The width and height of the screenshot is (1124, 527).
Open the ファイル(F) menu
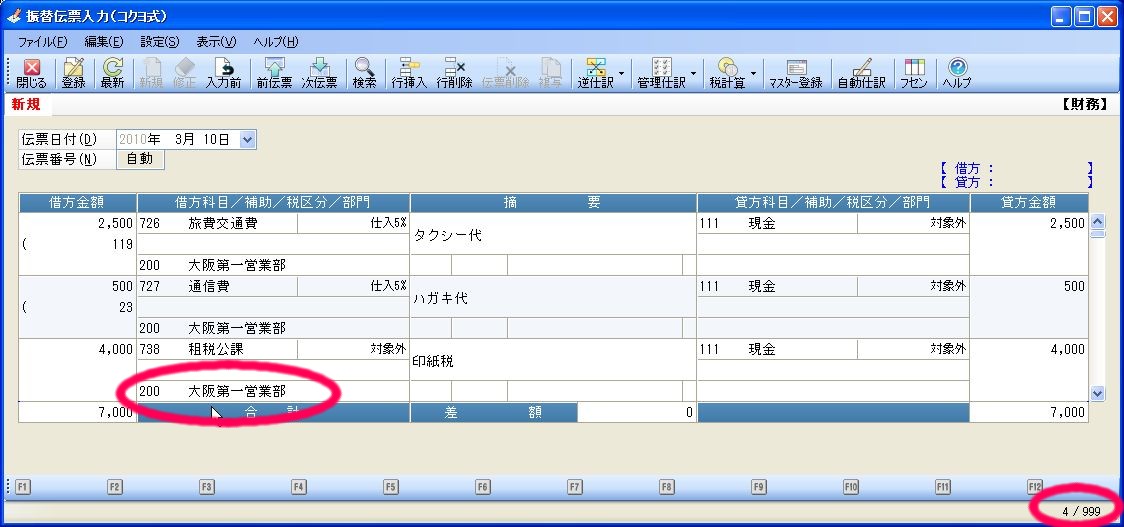(x=42, y=42)
